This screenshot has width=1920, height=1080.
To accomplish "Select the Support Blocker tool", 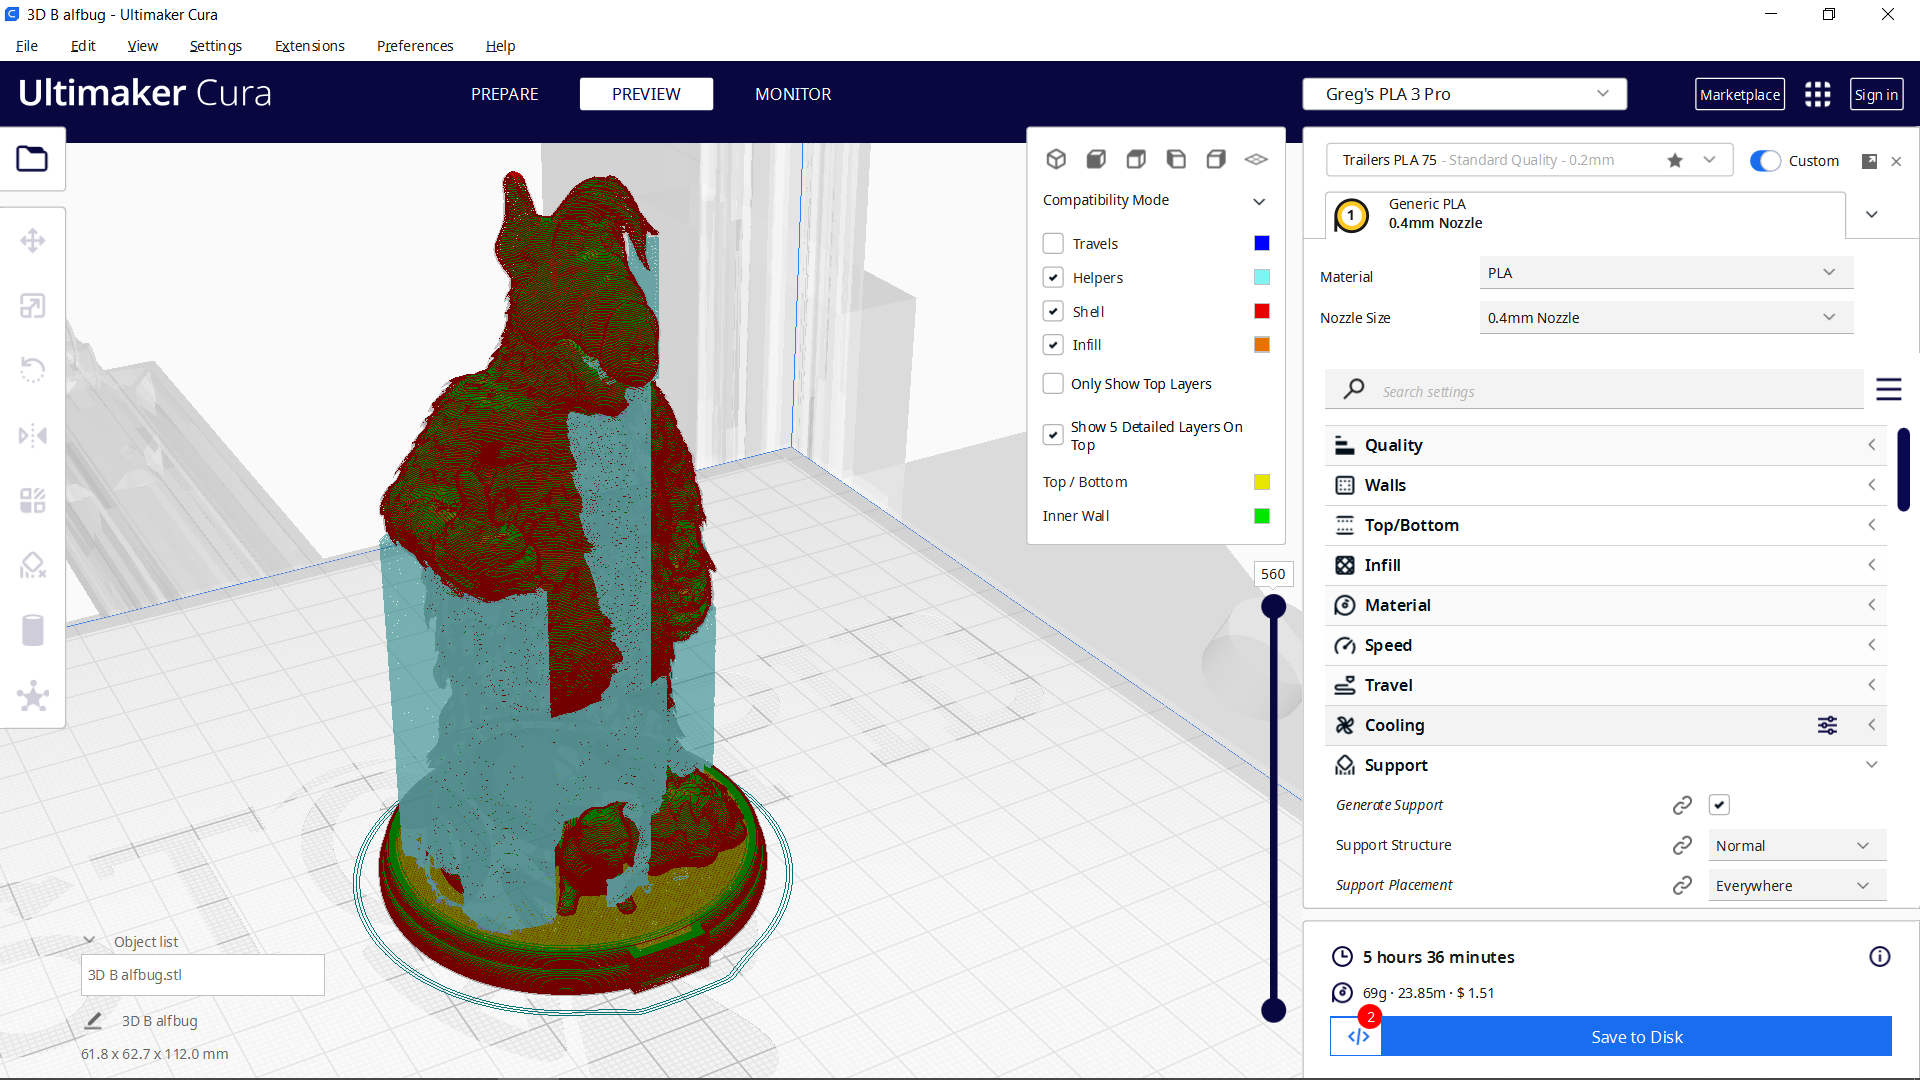I will (x=33, y=565).
